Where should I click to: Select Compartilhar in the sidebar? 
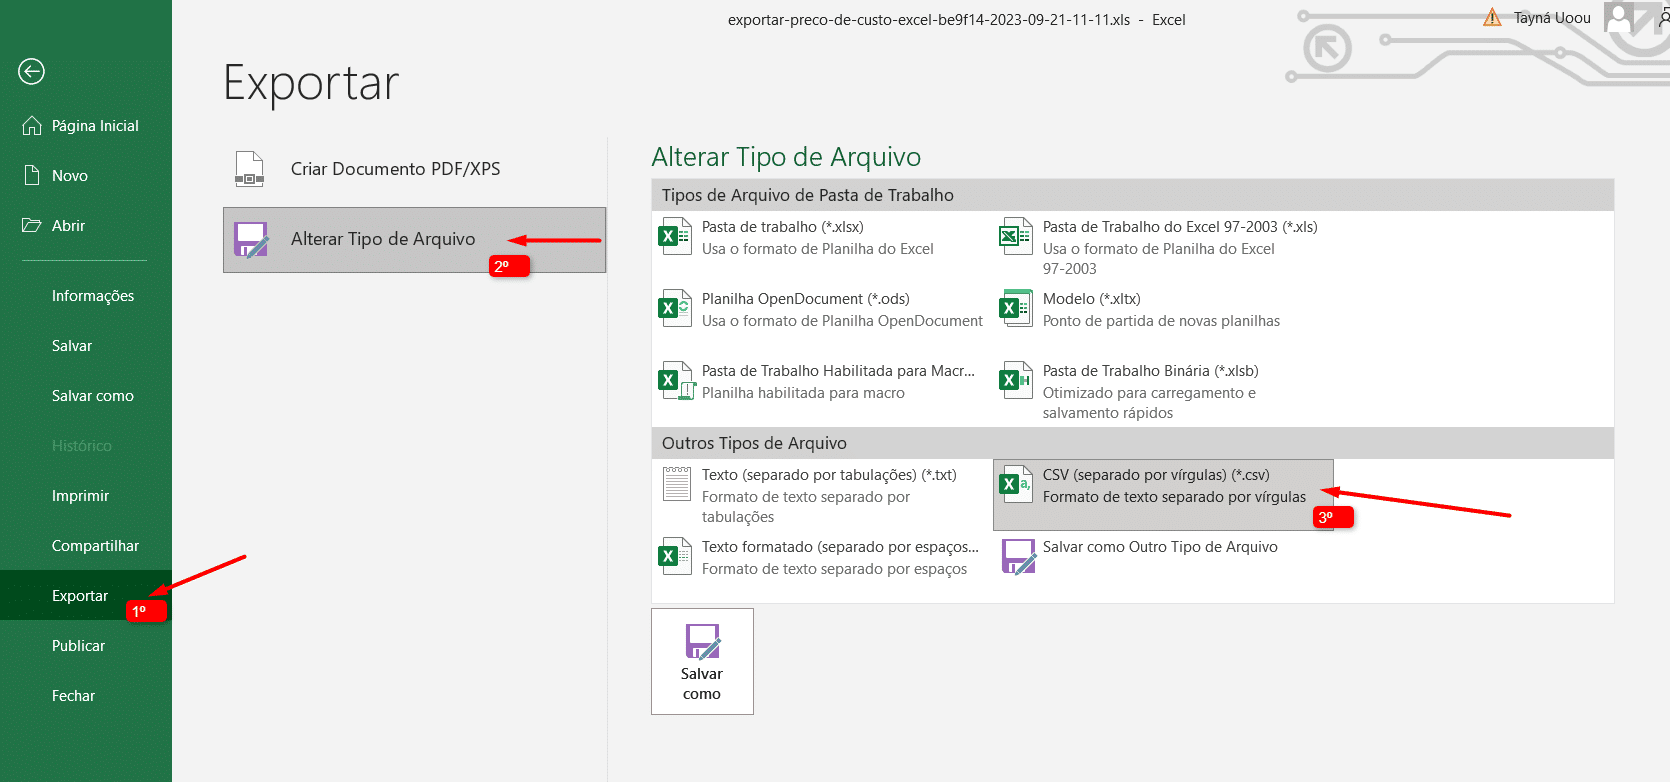click(95, 546)
